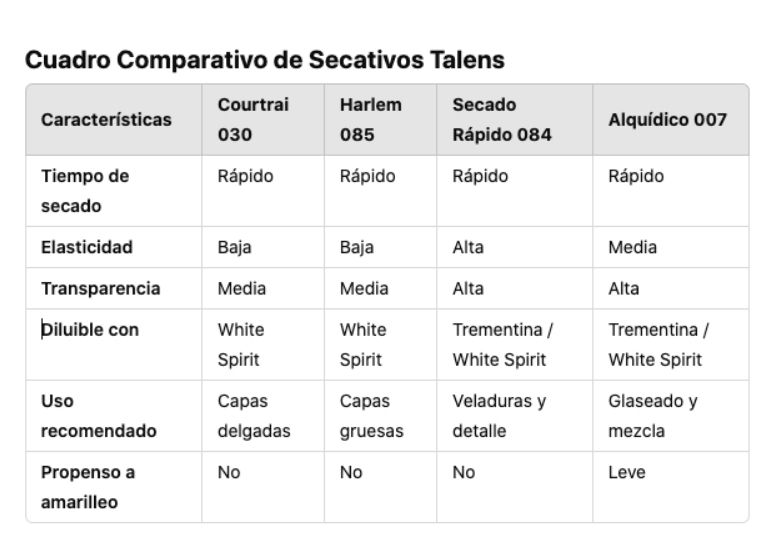Click the Capas gruesas cell
Screen dimensions: 780x560
(372, 416)
